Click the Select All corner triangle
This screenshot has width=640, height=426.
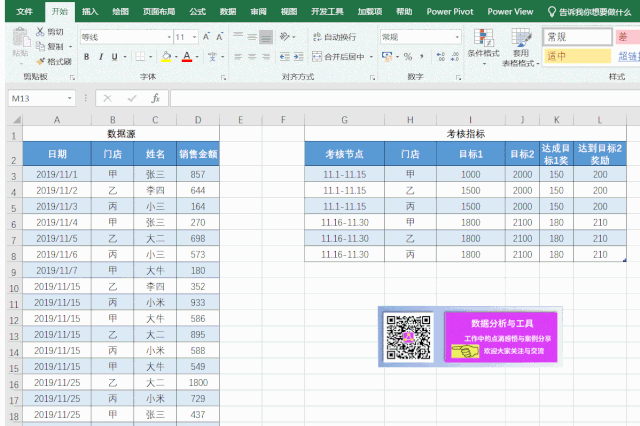[16, 120]
